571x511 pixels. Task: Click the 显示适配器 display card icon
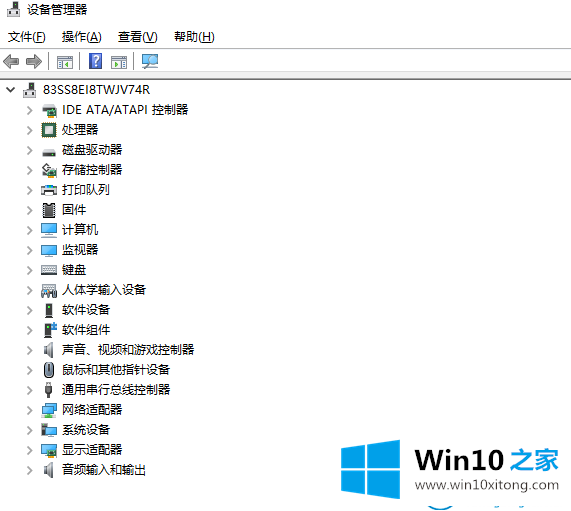(49, 451)
